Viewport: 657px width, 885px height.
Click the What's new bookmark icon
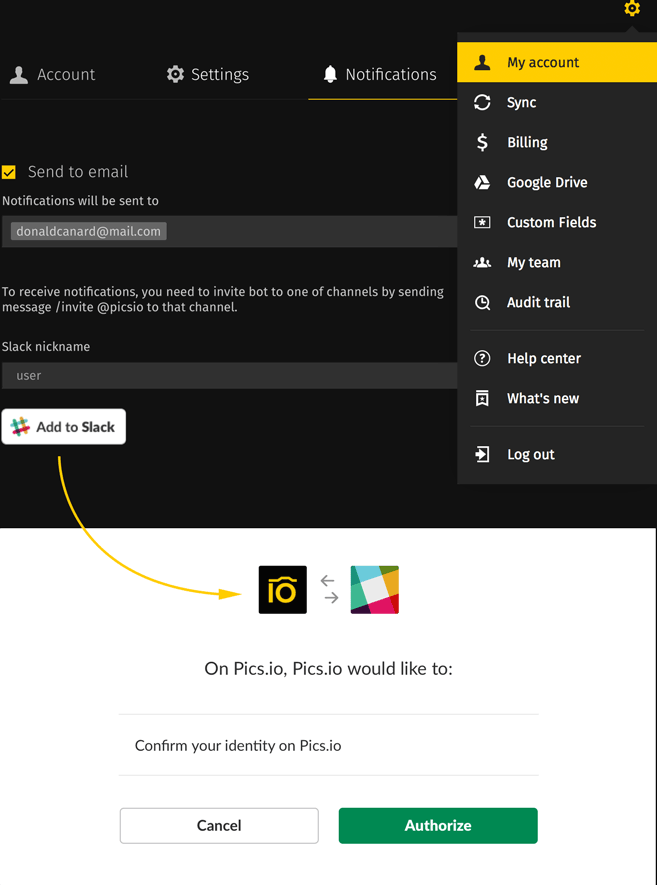coord(482,398)
